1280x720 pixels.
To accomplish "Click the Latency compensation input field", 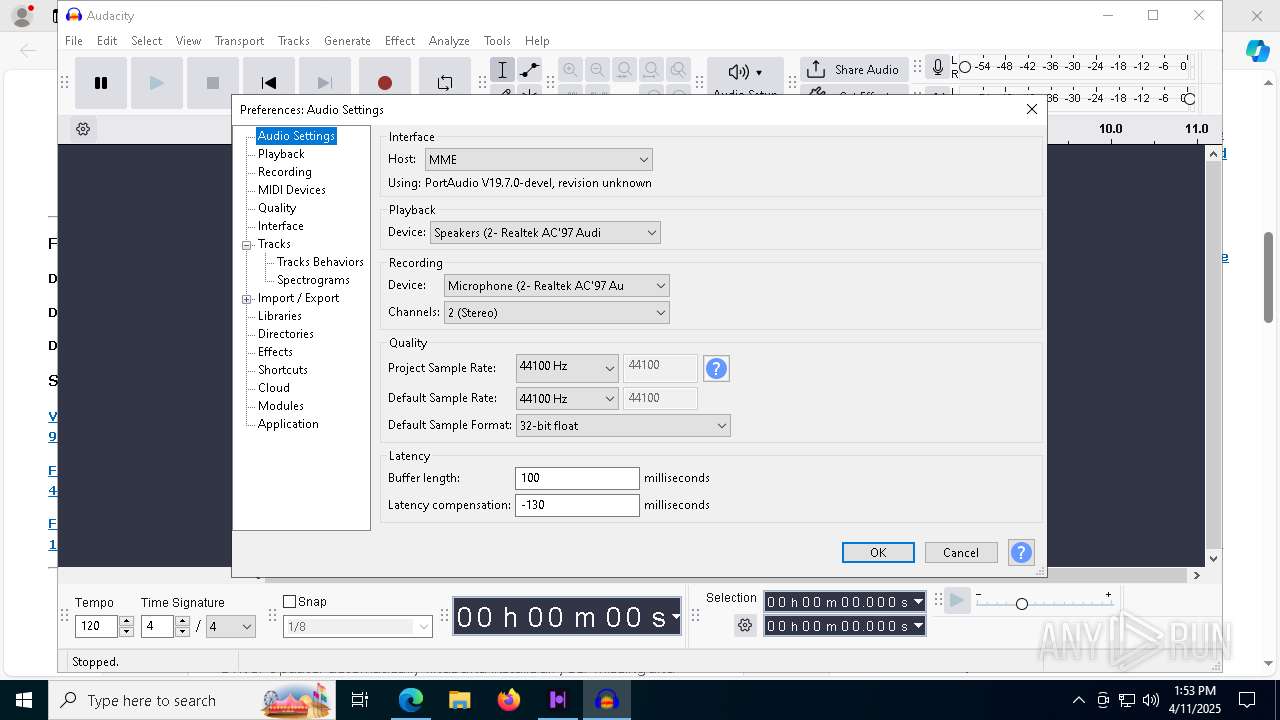I will [x=577, y=505].
